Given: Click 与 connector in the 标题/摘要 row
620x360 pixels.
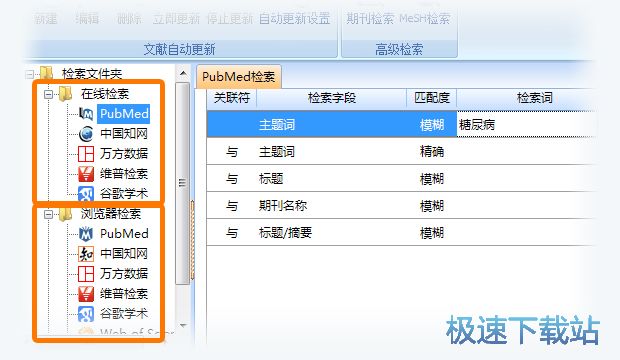Looking at the screenshot, I should (x=232, y=233).
